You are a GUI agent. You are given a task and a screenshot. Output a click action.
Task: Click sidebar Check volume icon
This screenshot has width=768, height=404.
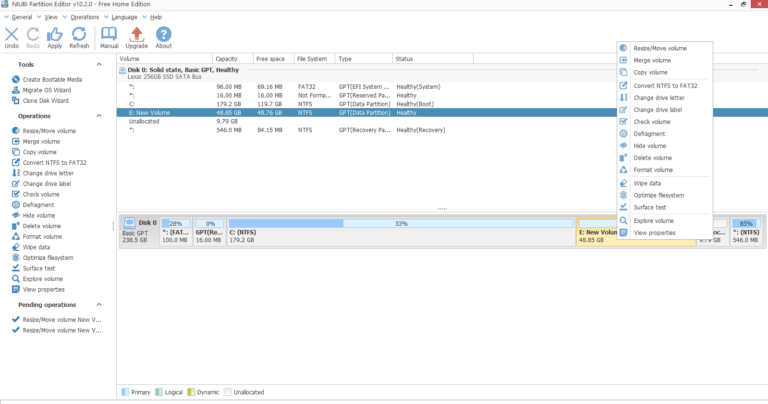(x=16, y=194)
